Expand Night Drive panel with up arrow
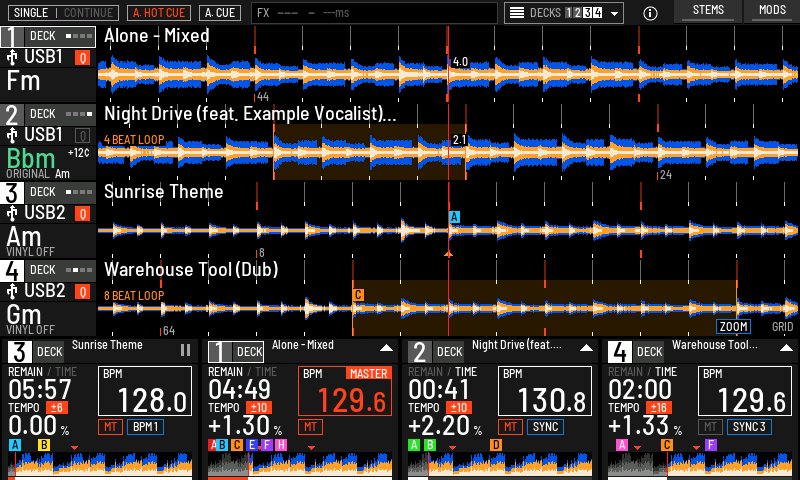Screen dimensions: 800x480 (x=586, y=348)
